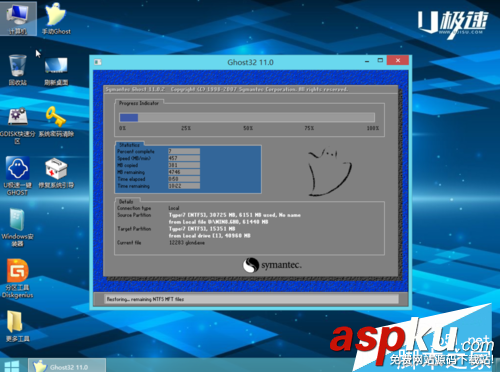Click the Time remaining value field
Viewport: 500px width, 372px height.
(x=184, y=186)
